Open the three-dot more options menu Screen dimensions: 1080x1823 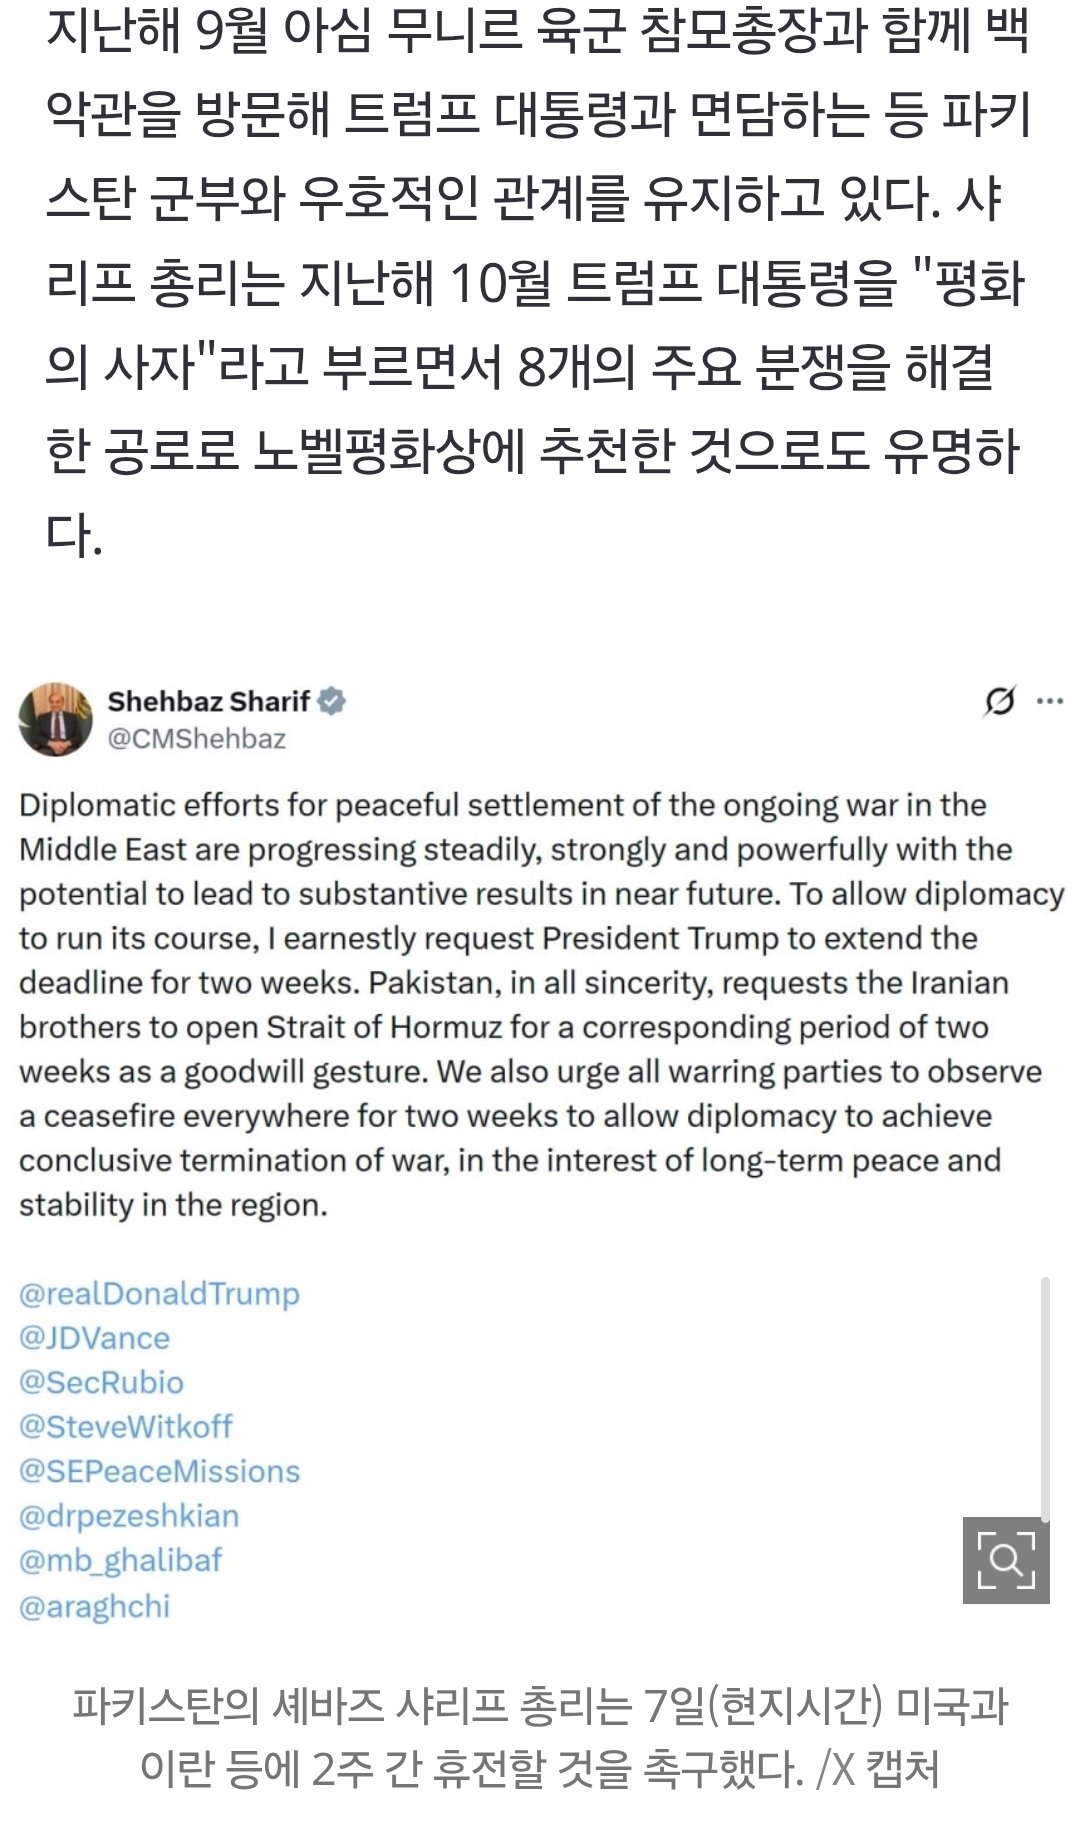pyautogui.click(x=1050, y=701)
